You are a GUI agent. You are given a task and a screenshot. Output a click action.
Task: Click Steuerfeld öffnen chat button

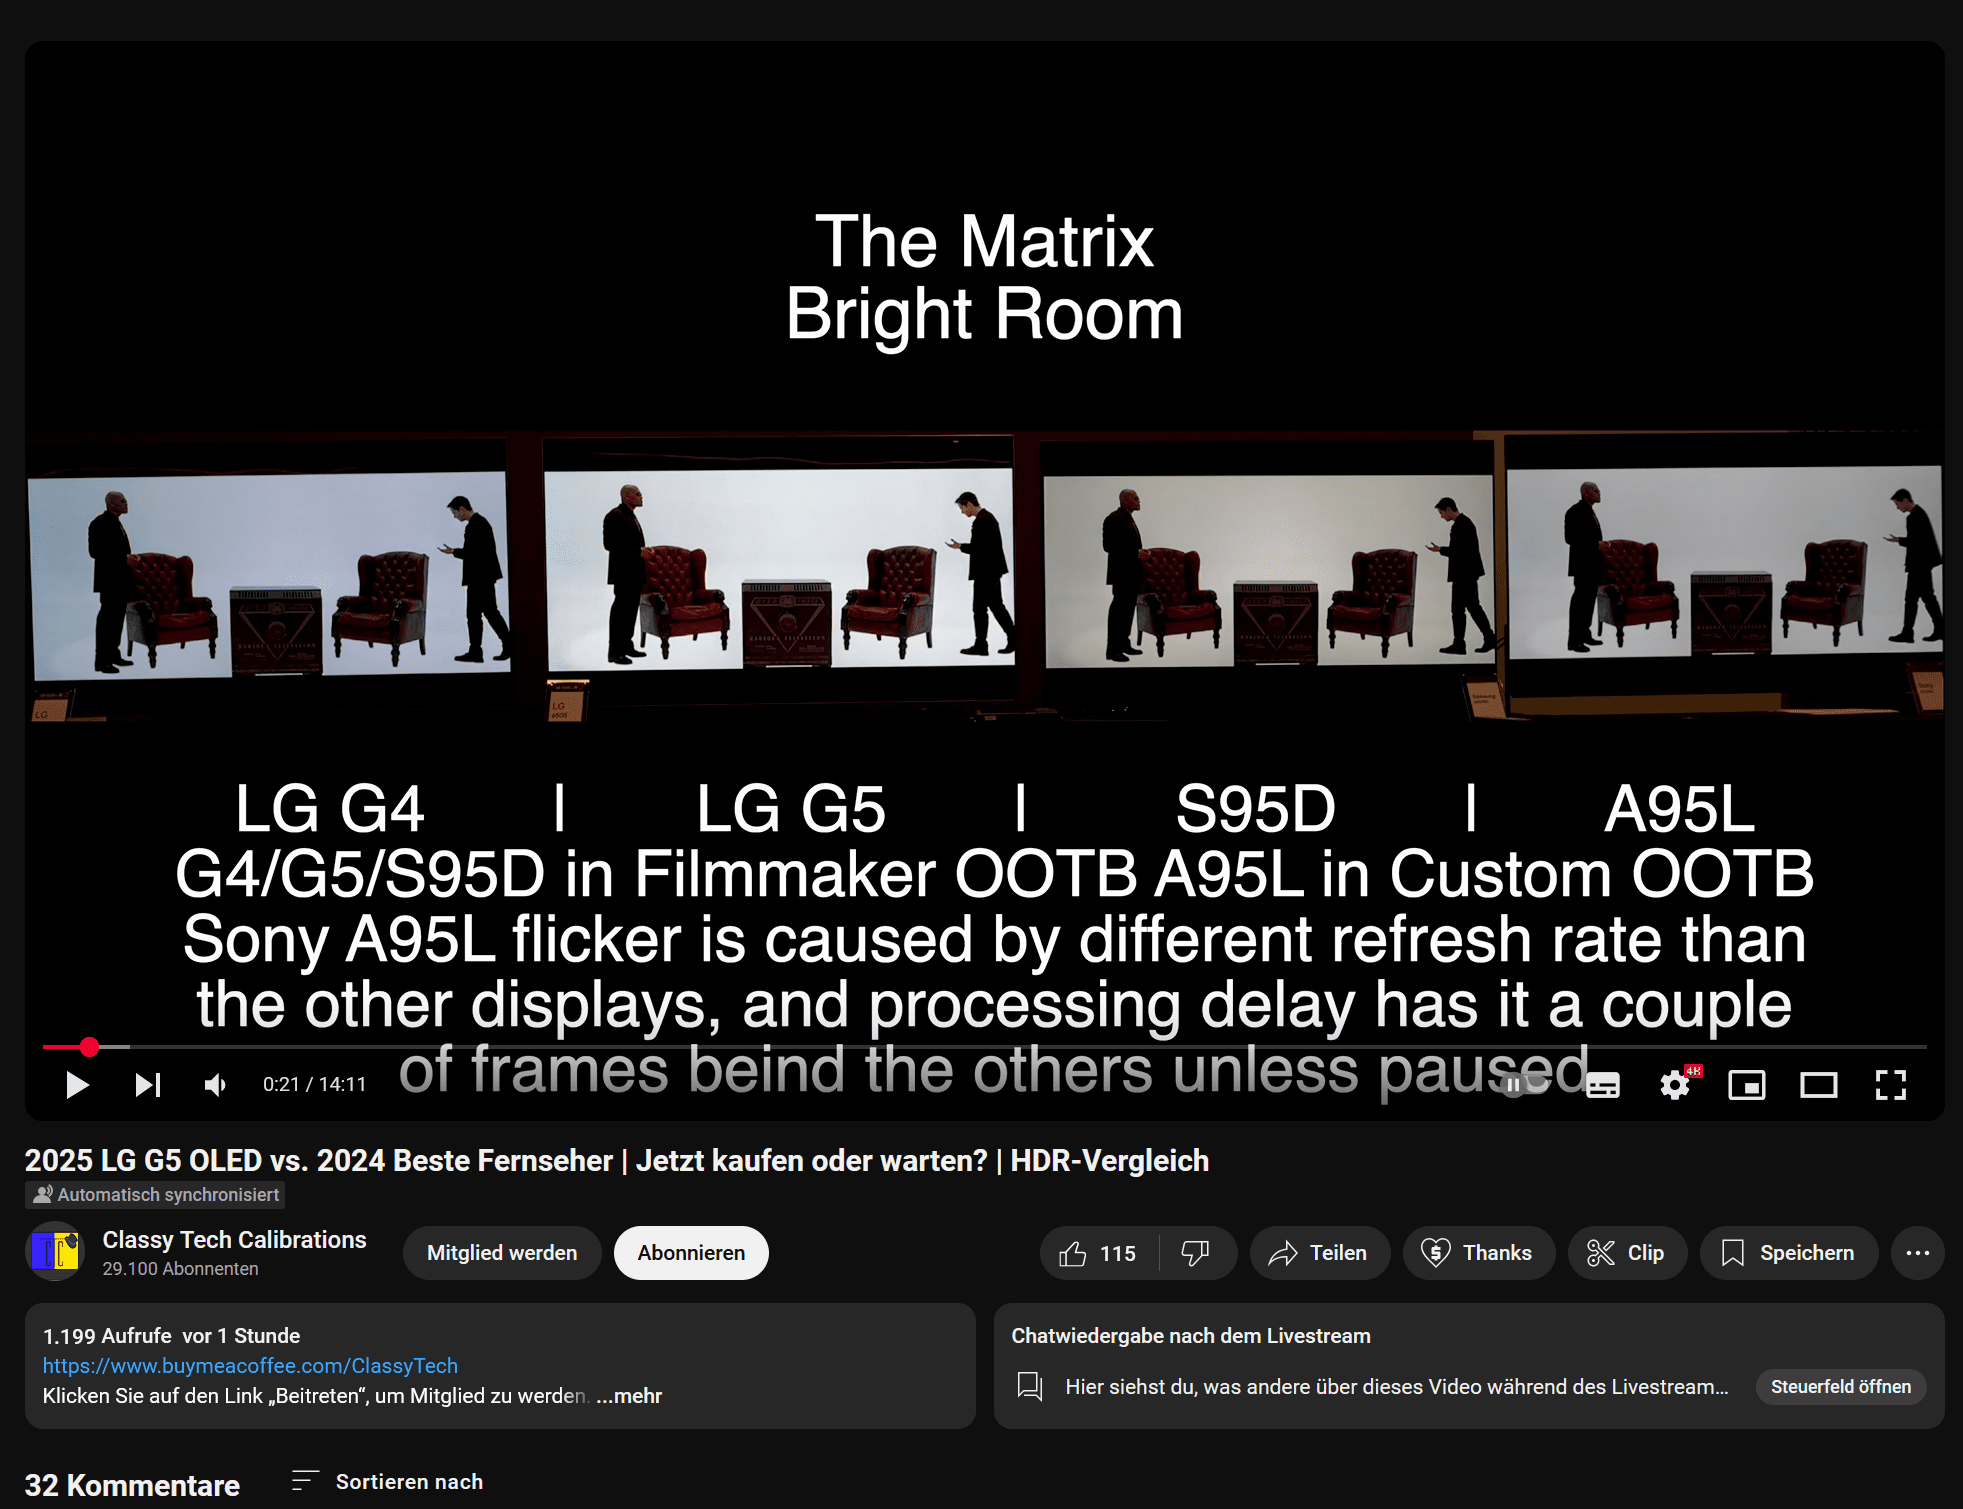(x=1840, y=1387)
